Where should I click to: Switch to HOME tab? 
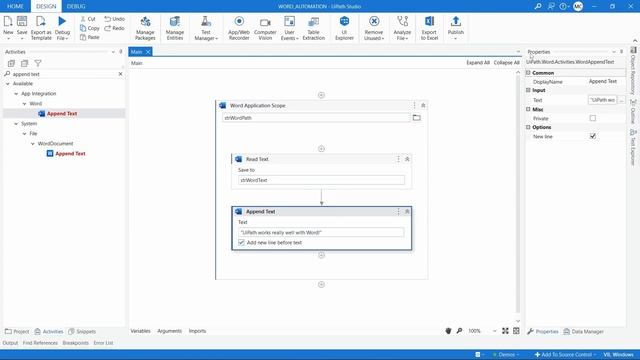point(15,6)
